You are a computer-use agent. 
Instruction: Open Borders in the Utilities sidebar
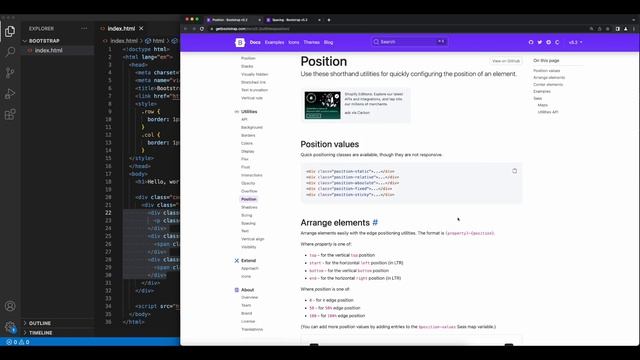[x=248, y=135]
